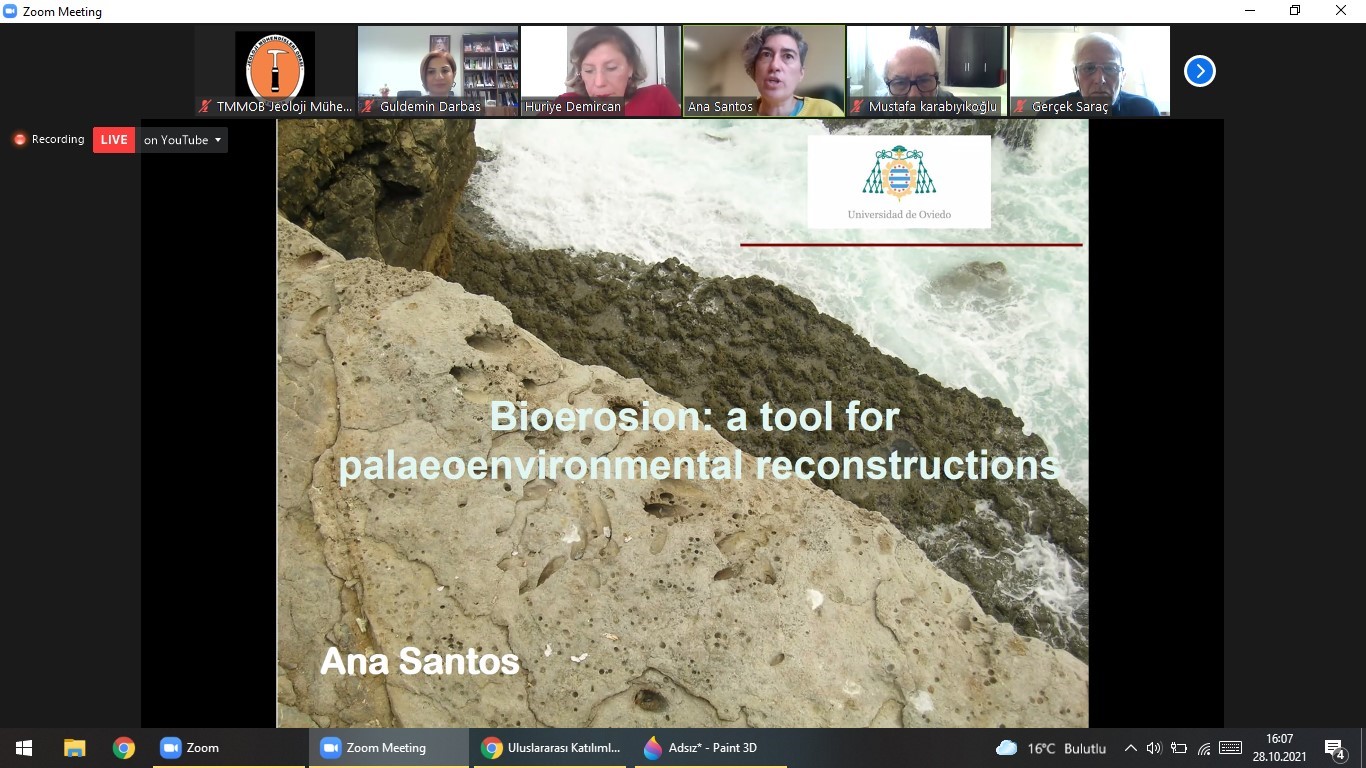Open File Explorer from taskbar
The width and height of the screenshot is (1366, 768).
tap(74, 748)
